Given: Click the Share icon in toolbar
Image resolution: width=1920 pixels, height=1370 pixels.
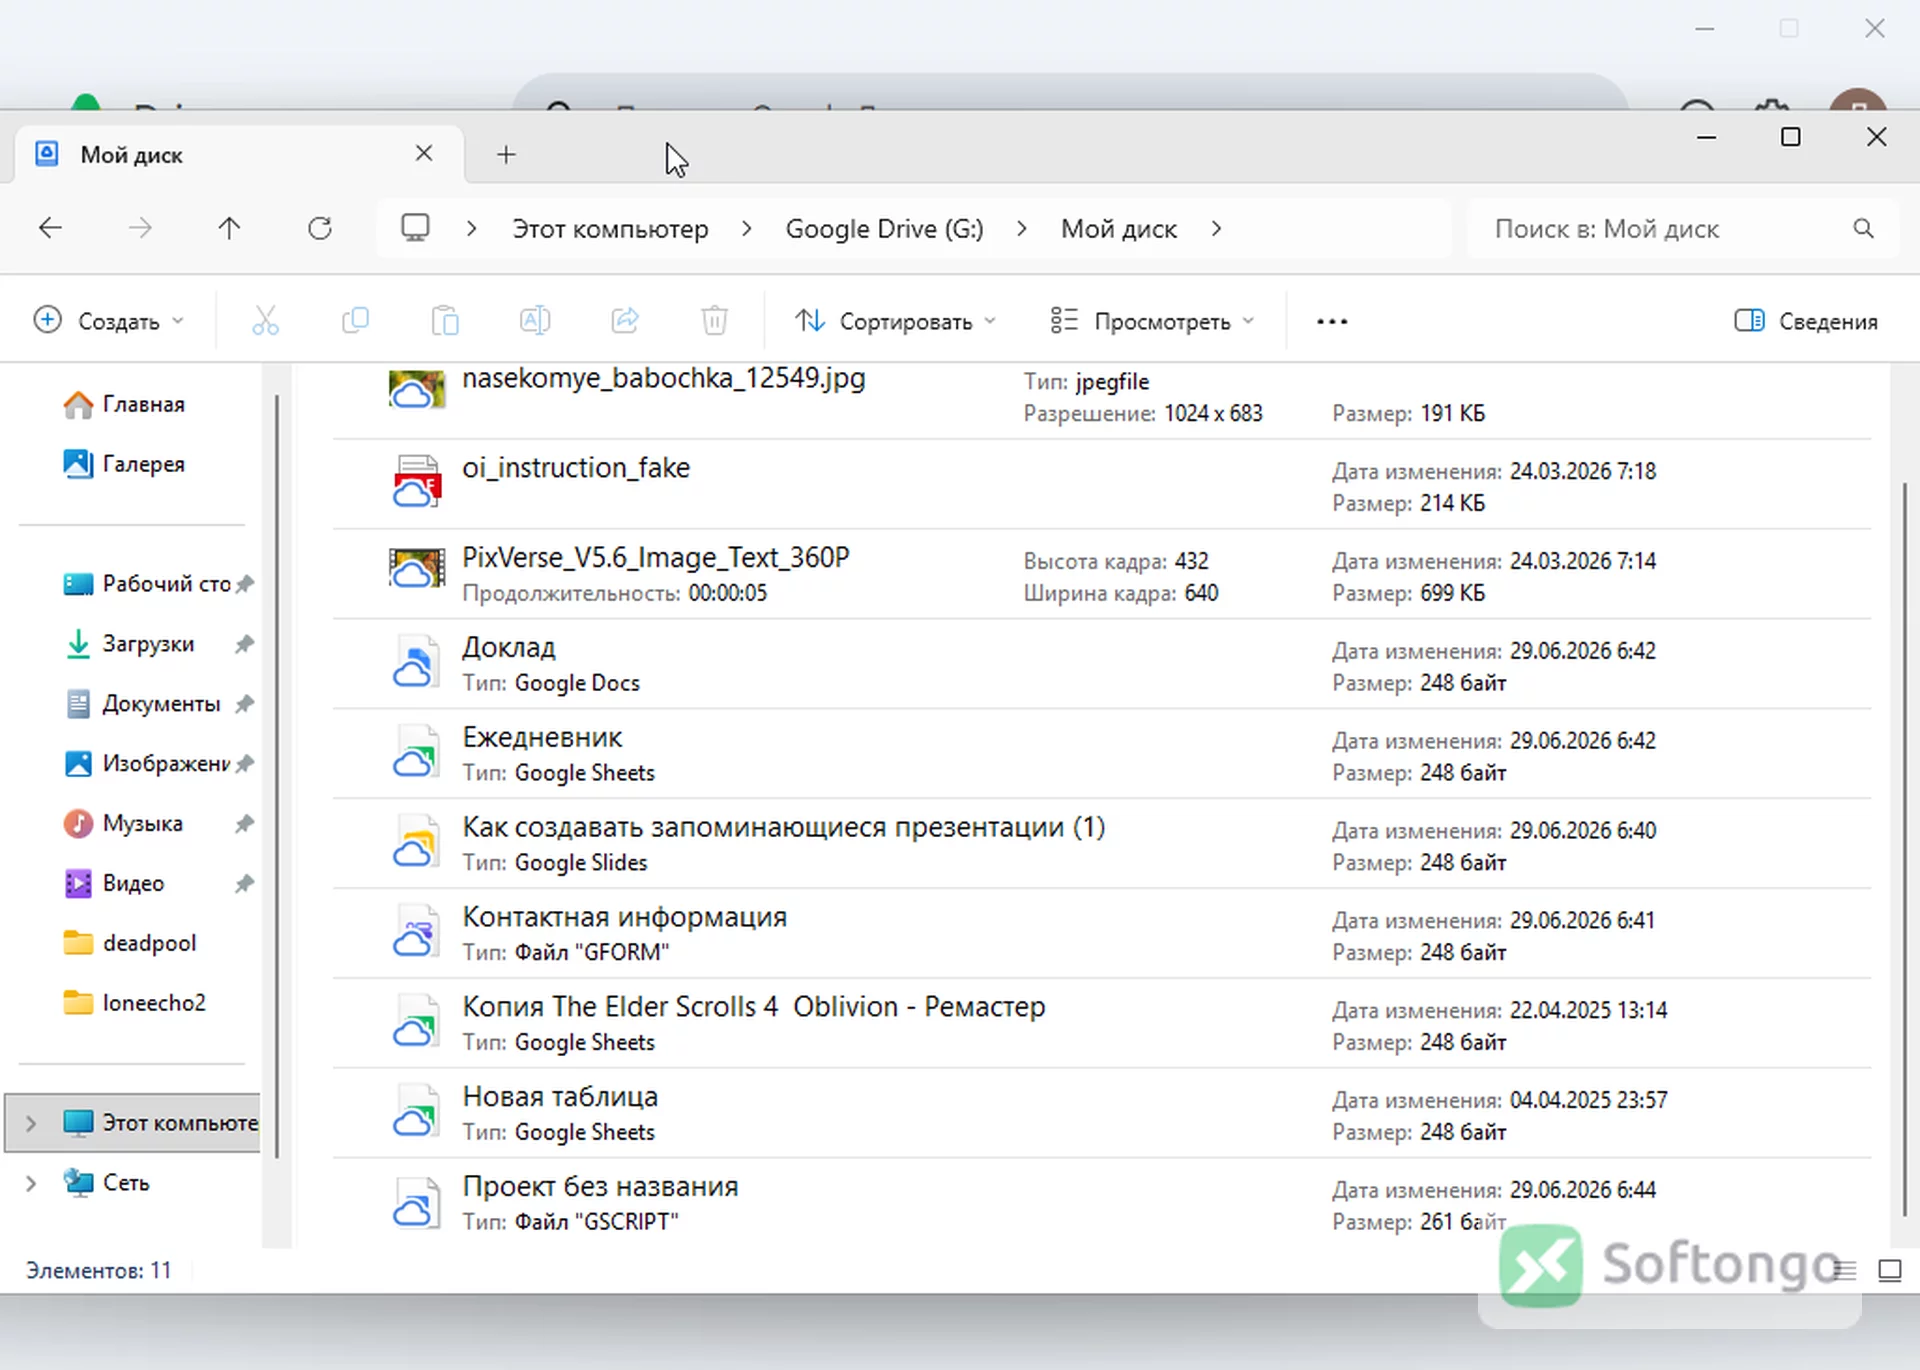Looking at the screenshot, I should (x=625, y=321).
